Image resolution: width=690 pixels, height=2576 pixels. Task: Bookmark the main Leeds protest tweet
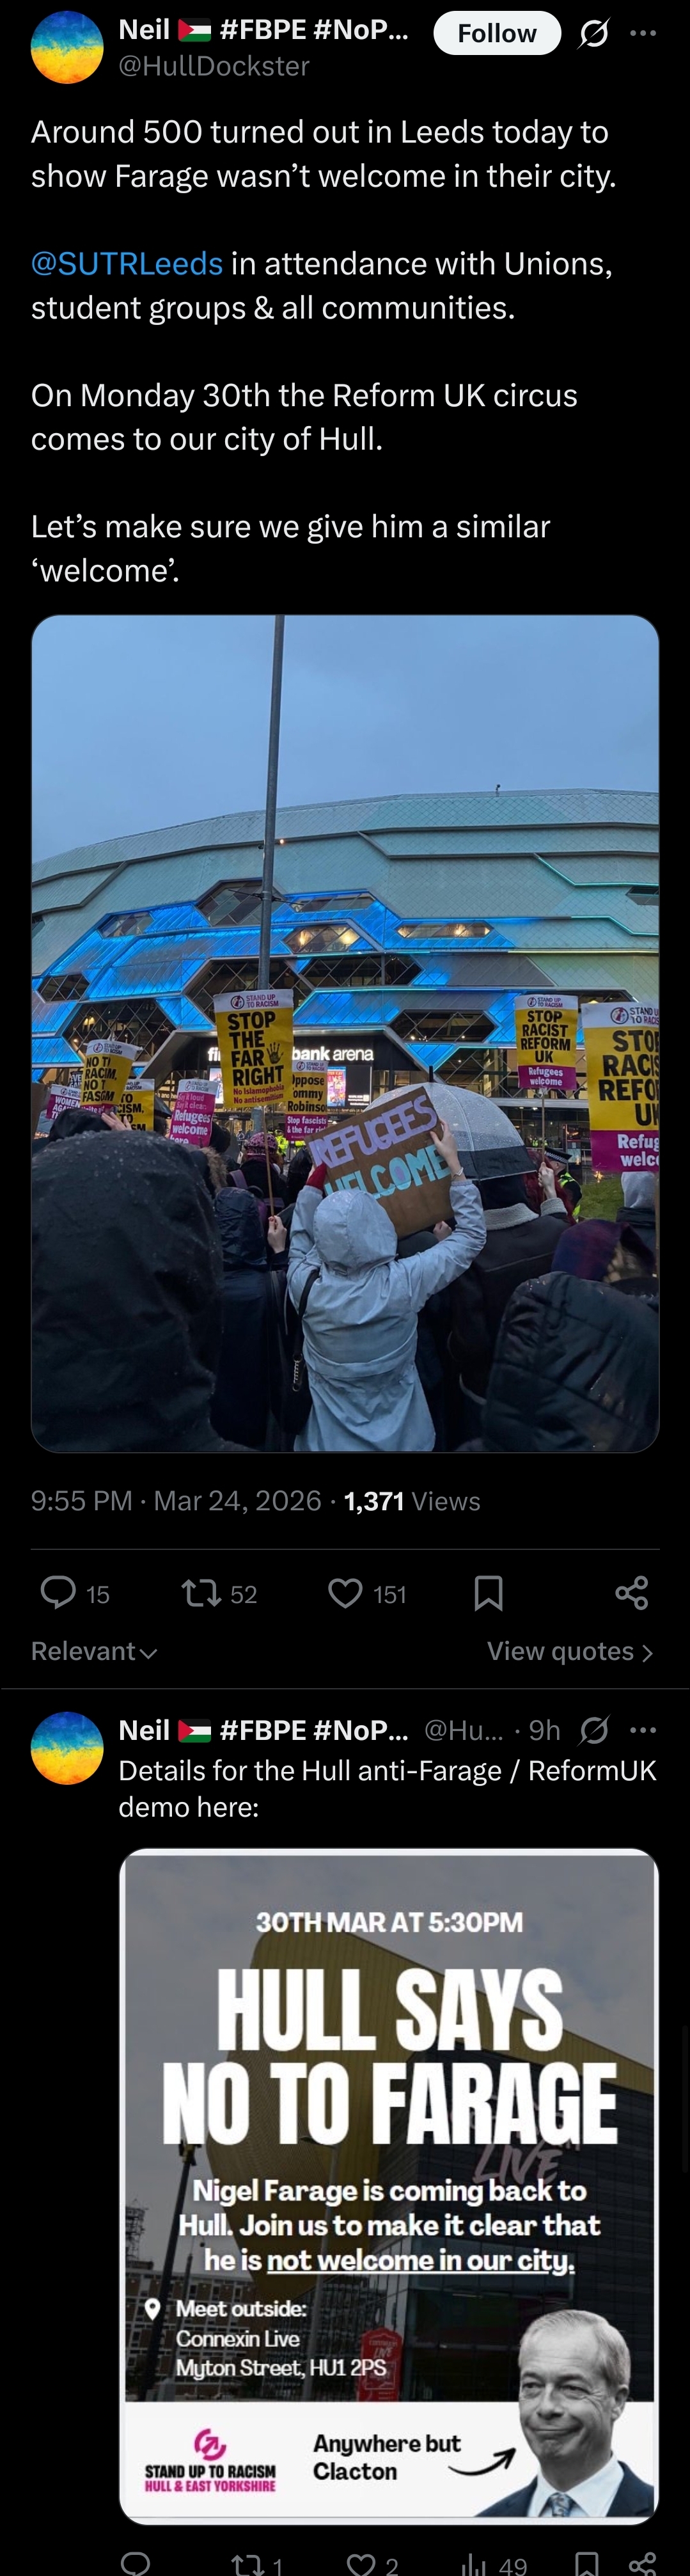(x=488, y=1592)
